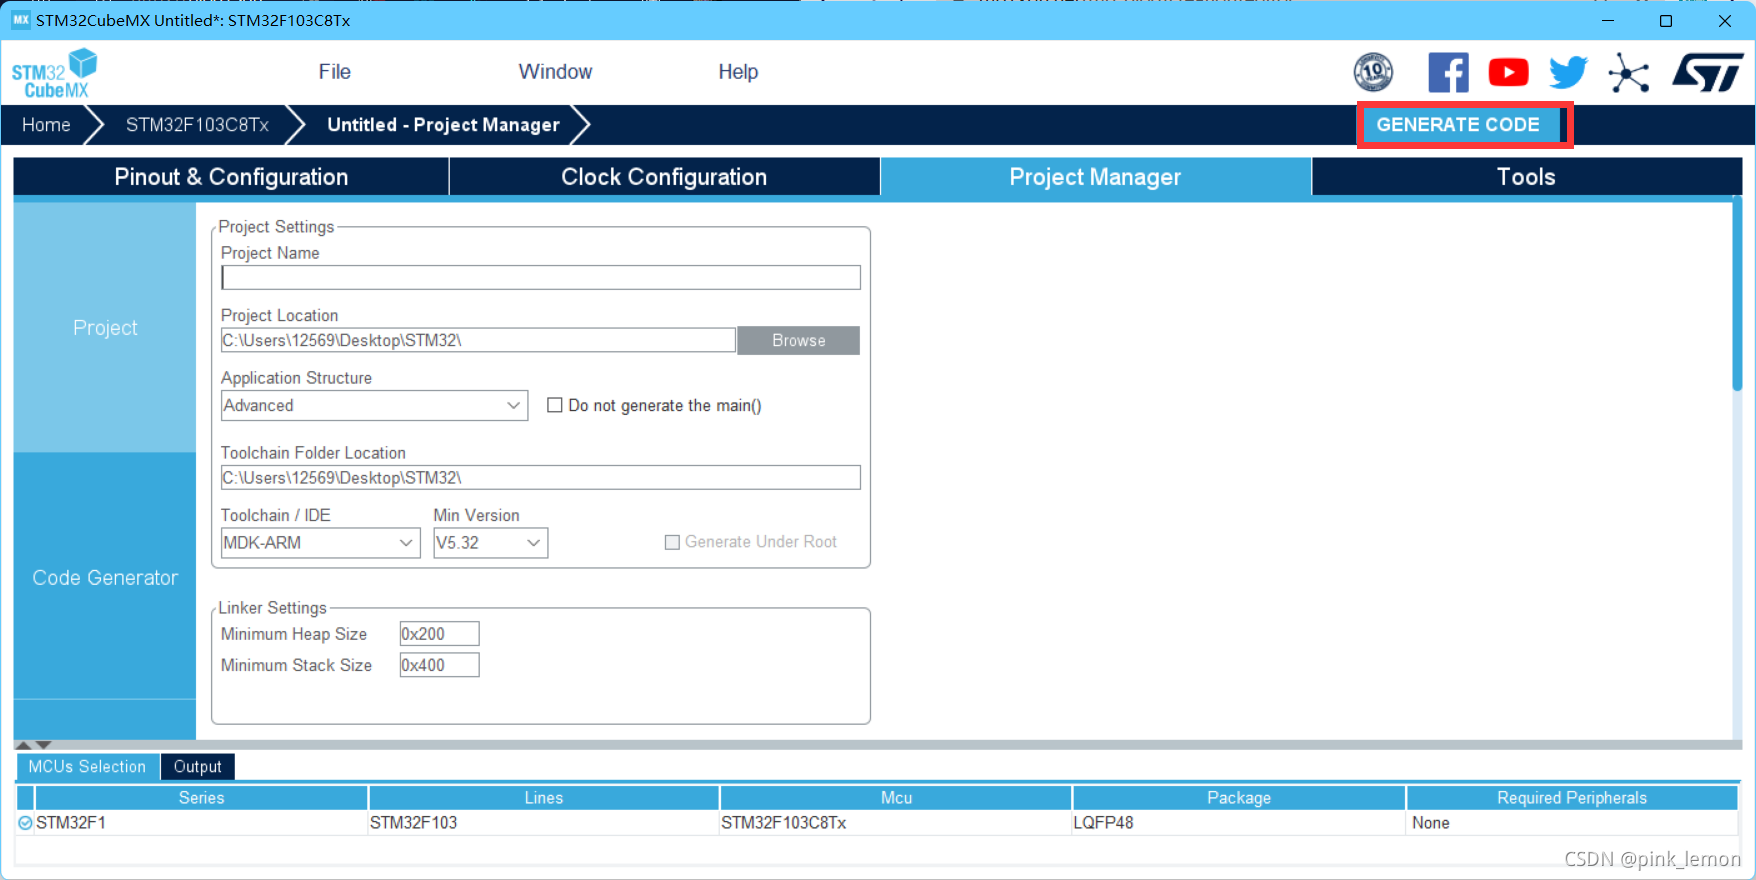Open the Min Version V5.32 dropdown
Image resolution: width=1756 pixels, height=880 pixels.
pyautogui.click(x=490, y=543)
